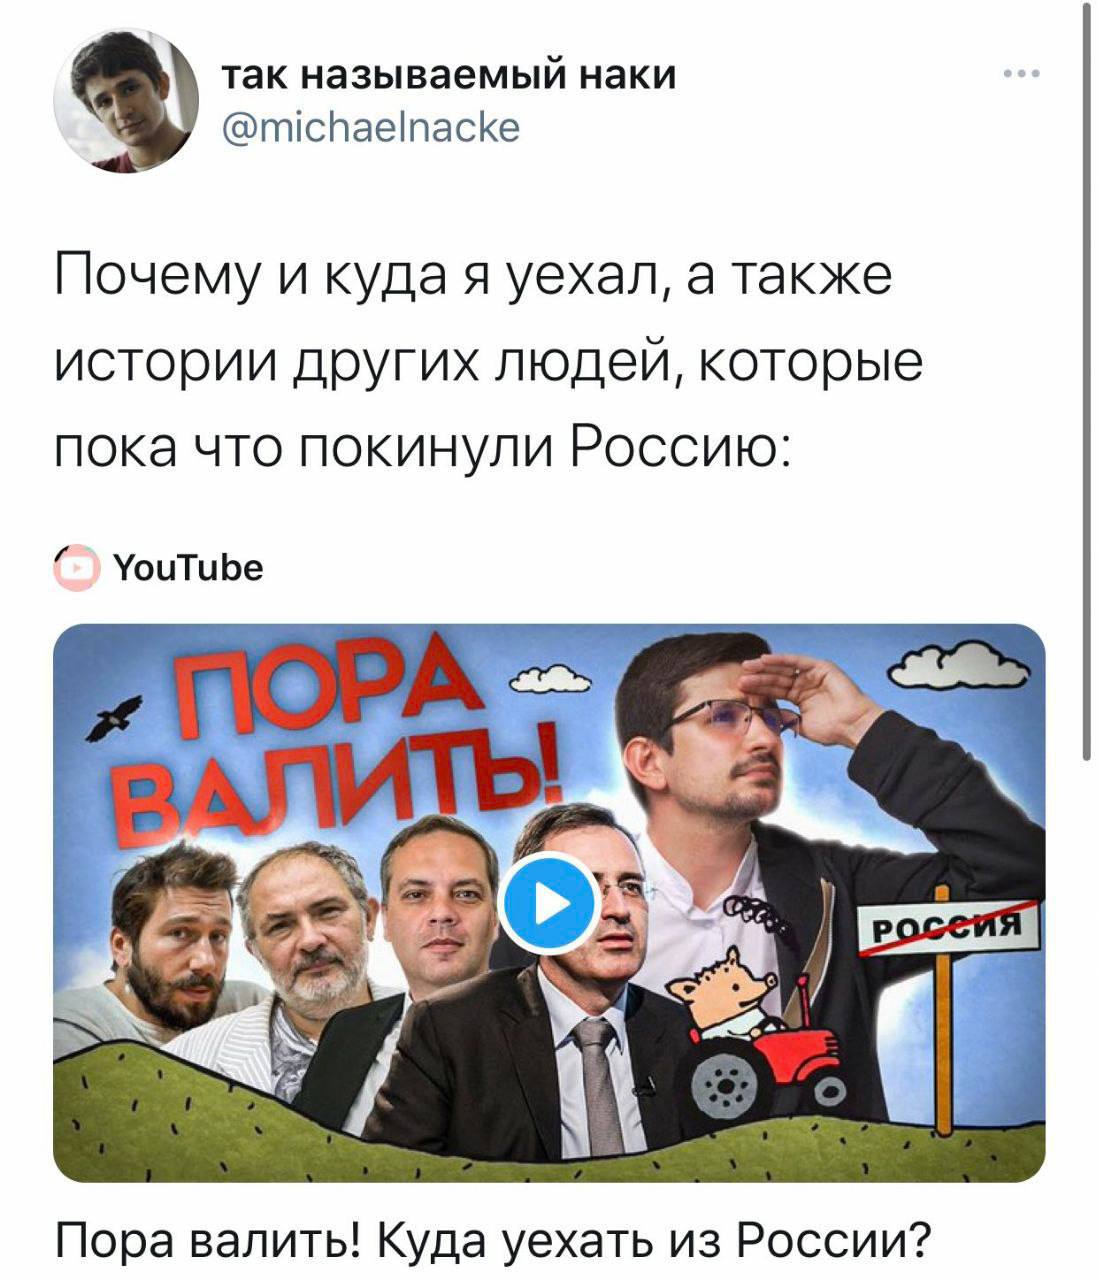Click the "YouTube" source label
This screenshot has height=1280, width=1098.
pyautogui.click(x=189, y=568)
